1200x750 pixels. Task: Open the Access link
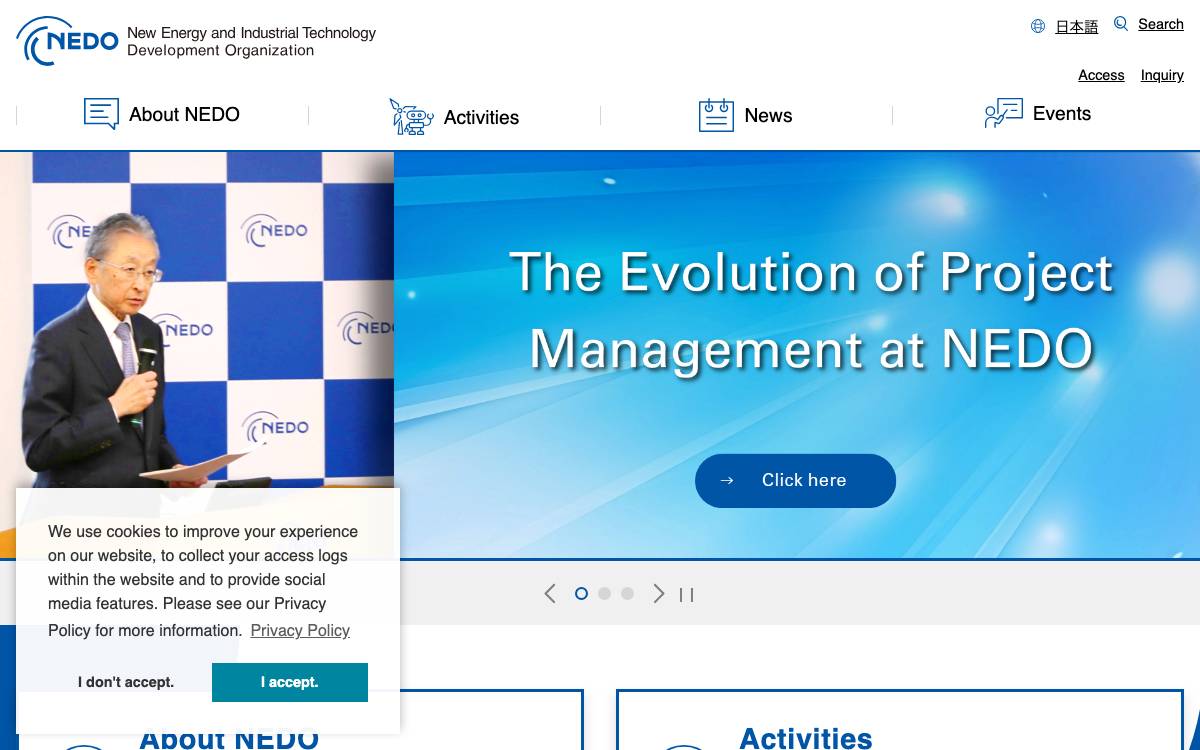(x=1101, y=75)
